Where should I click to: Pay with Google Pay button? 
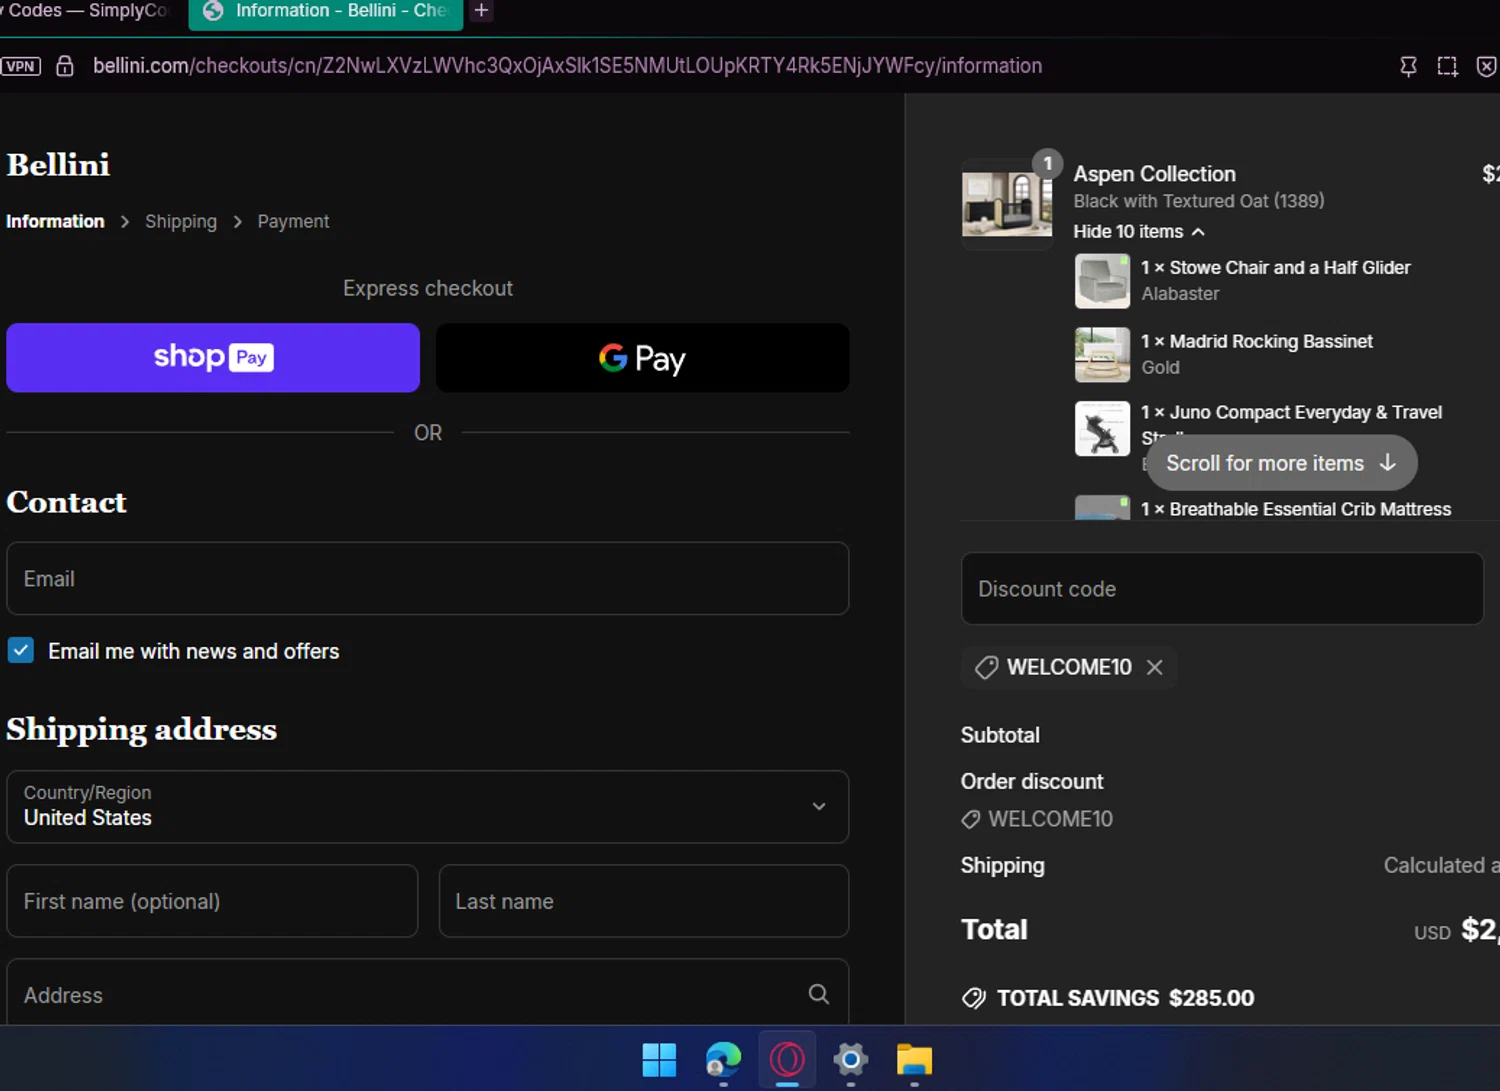(643, 357)
